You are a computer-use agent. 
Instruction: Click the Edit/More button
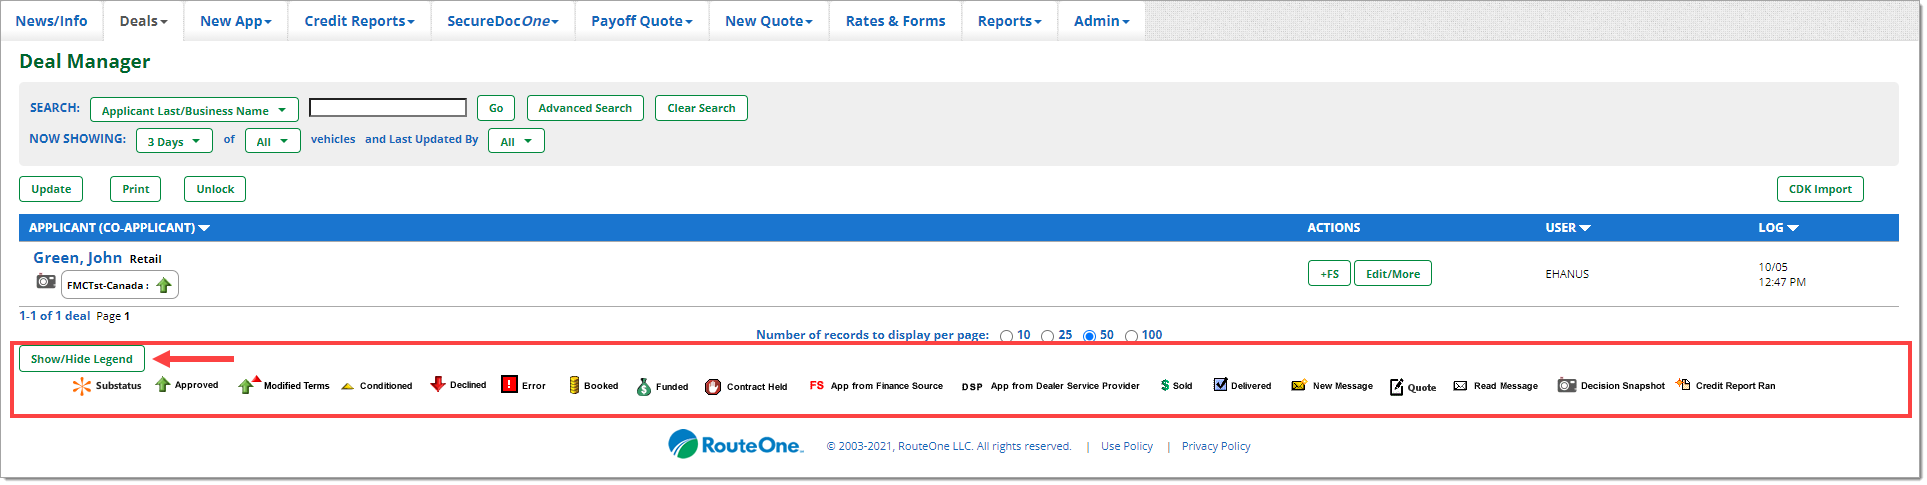pyautogui.click(x=1393, y=273)
